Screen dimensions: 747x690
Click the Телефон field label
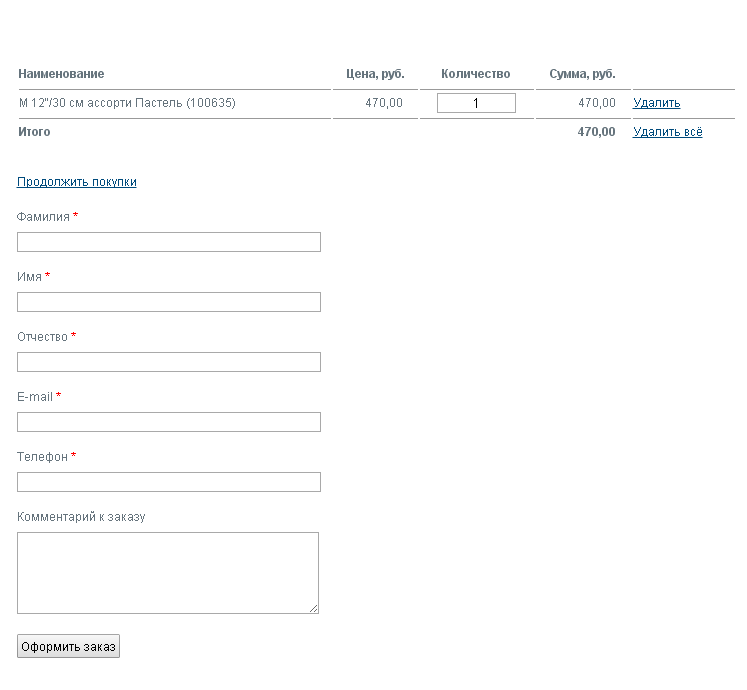click(x=42, y=457)
